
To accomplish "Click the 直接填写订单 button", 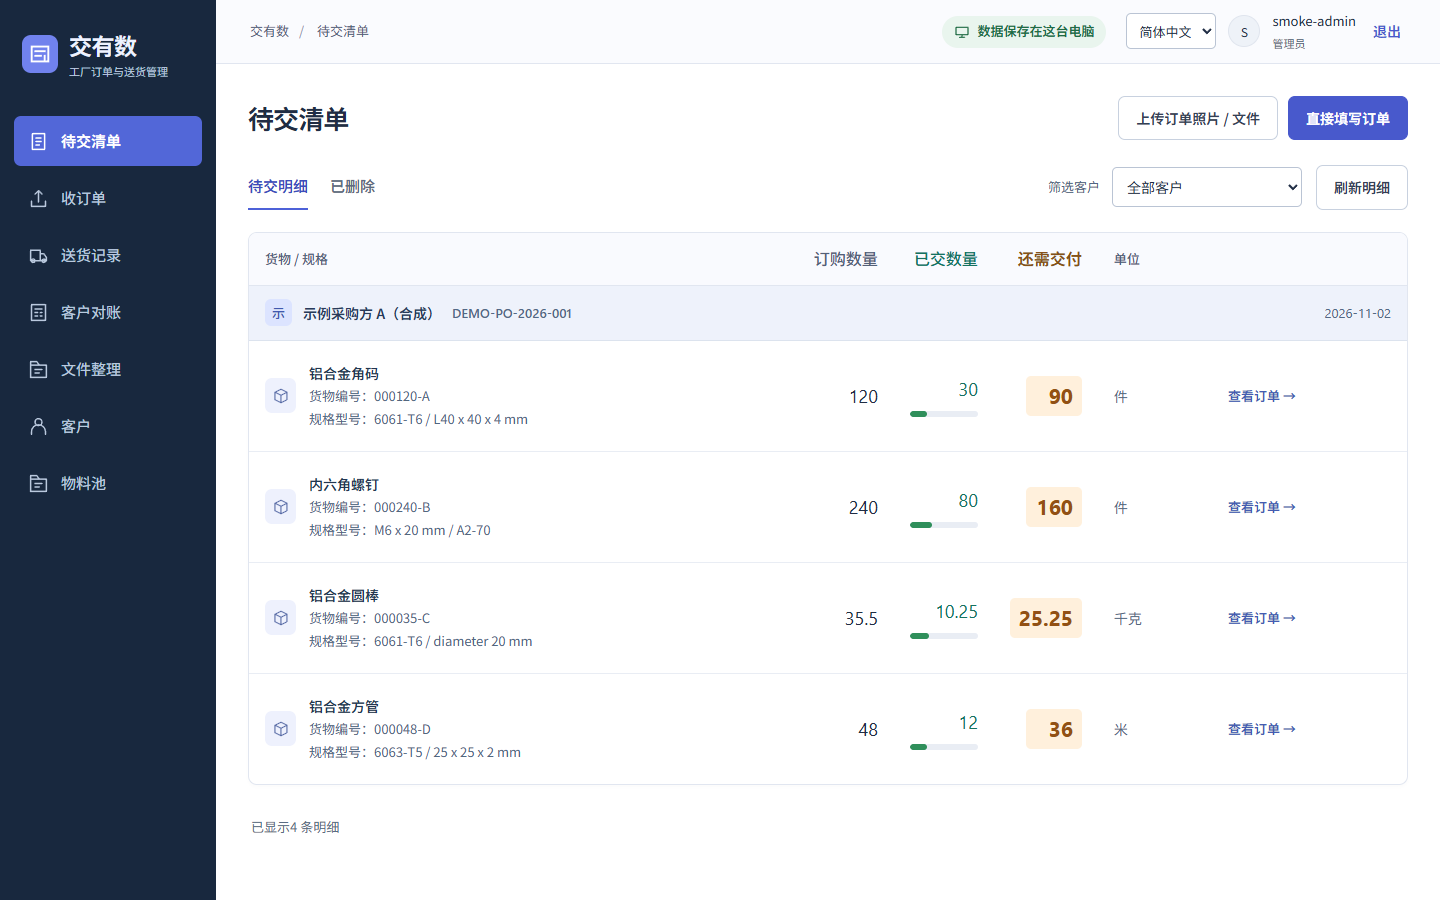I will [1347, 118].
